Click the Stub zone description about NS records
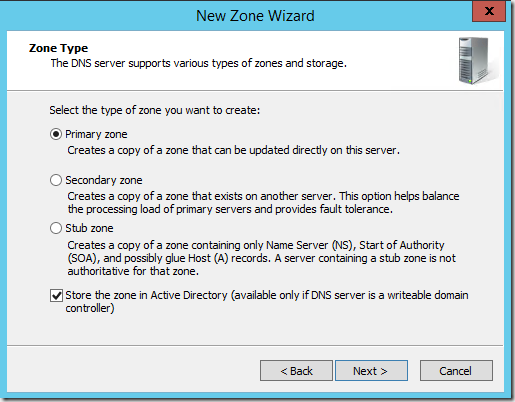 pyautogui.click(x=261, y=258)
